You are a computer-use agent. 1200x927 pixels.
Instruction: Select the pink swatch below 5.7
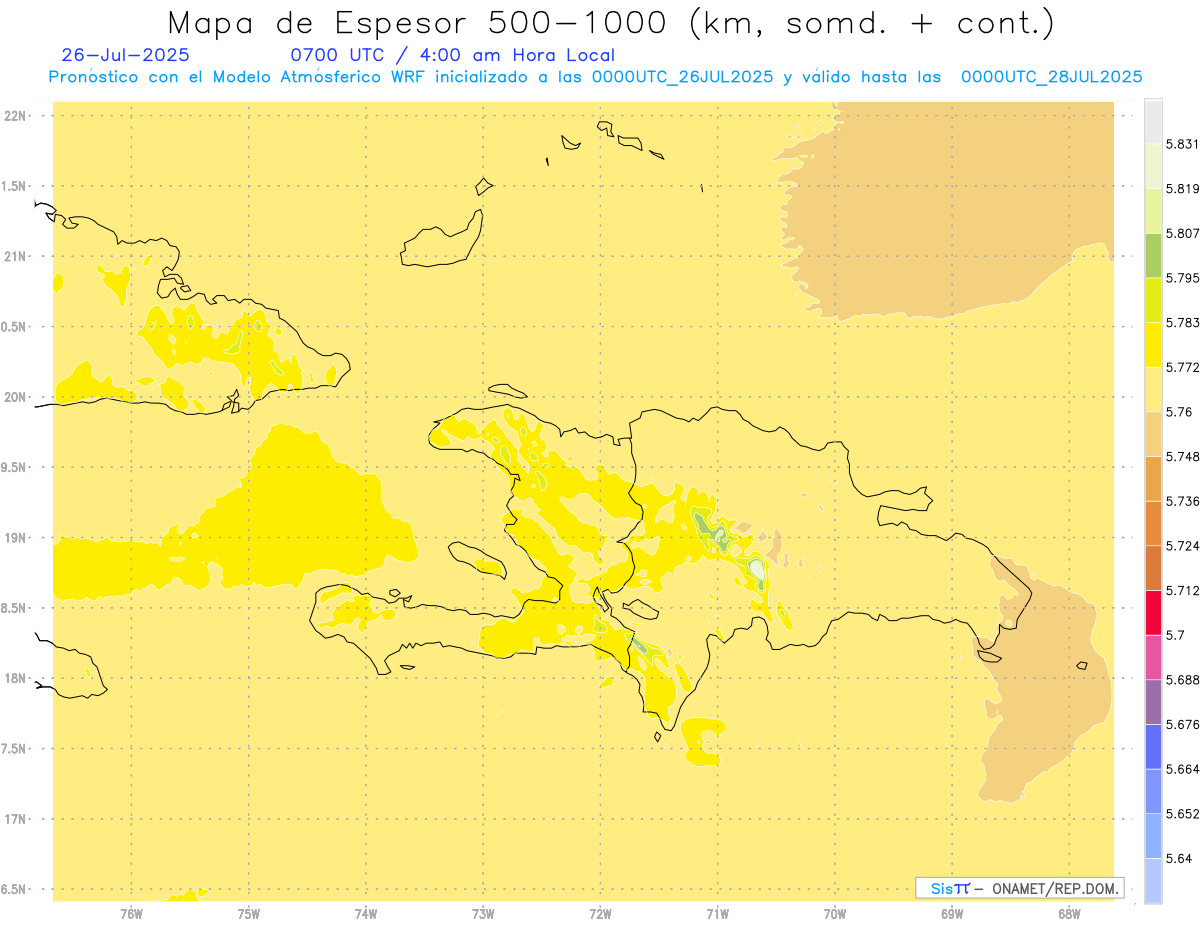pos(1153,657)
